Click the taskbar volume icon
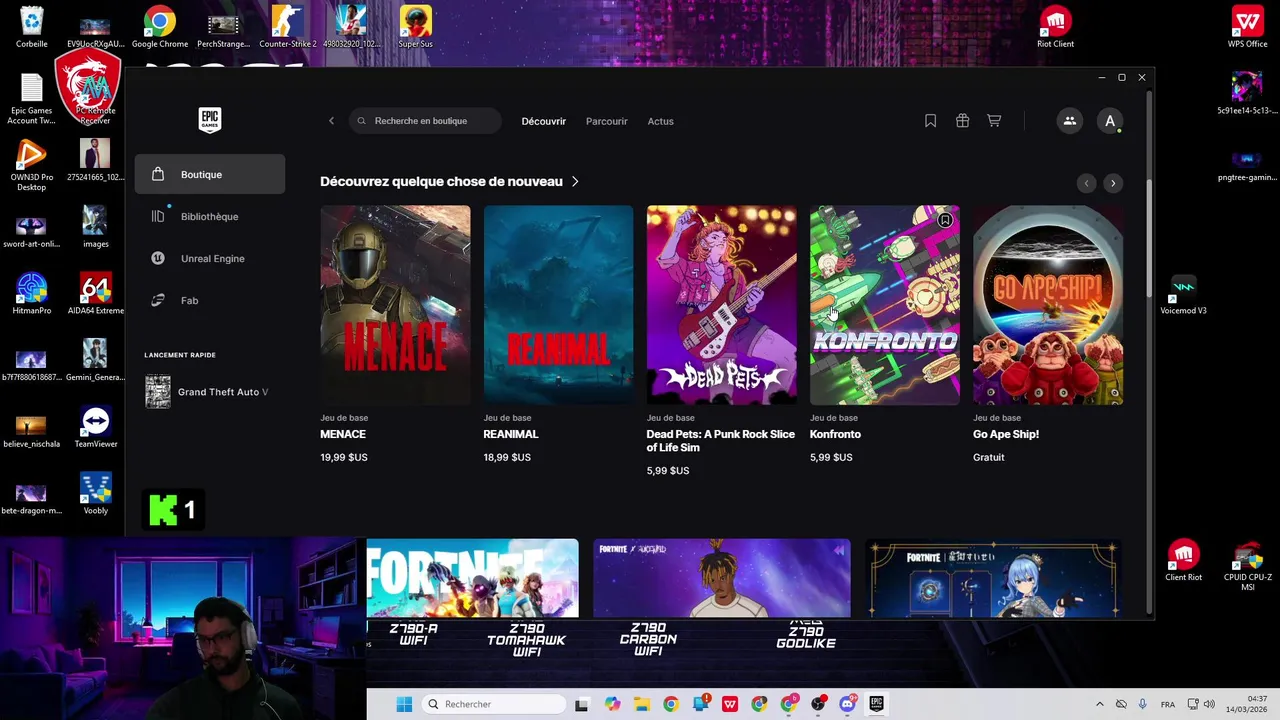Viewport: 1280px width, 720px height. click(1209, 704)
